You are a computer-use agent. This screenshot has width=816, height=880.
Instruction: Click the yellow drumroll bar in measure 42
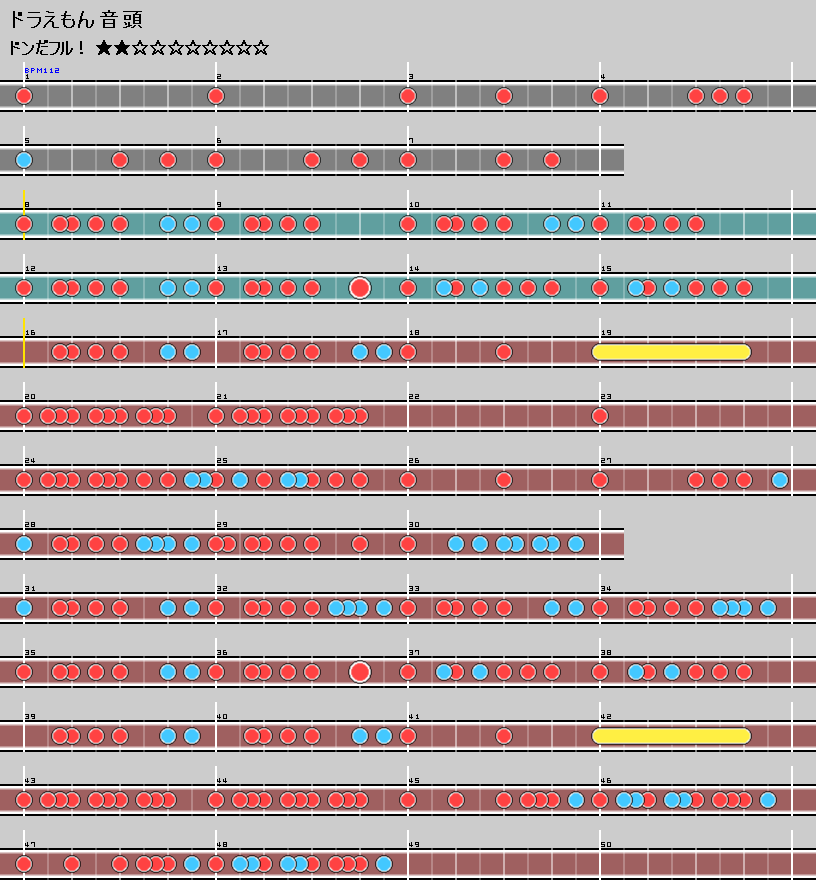672,736
